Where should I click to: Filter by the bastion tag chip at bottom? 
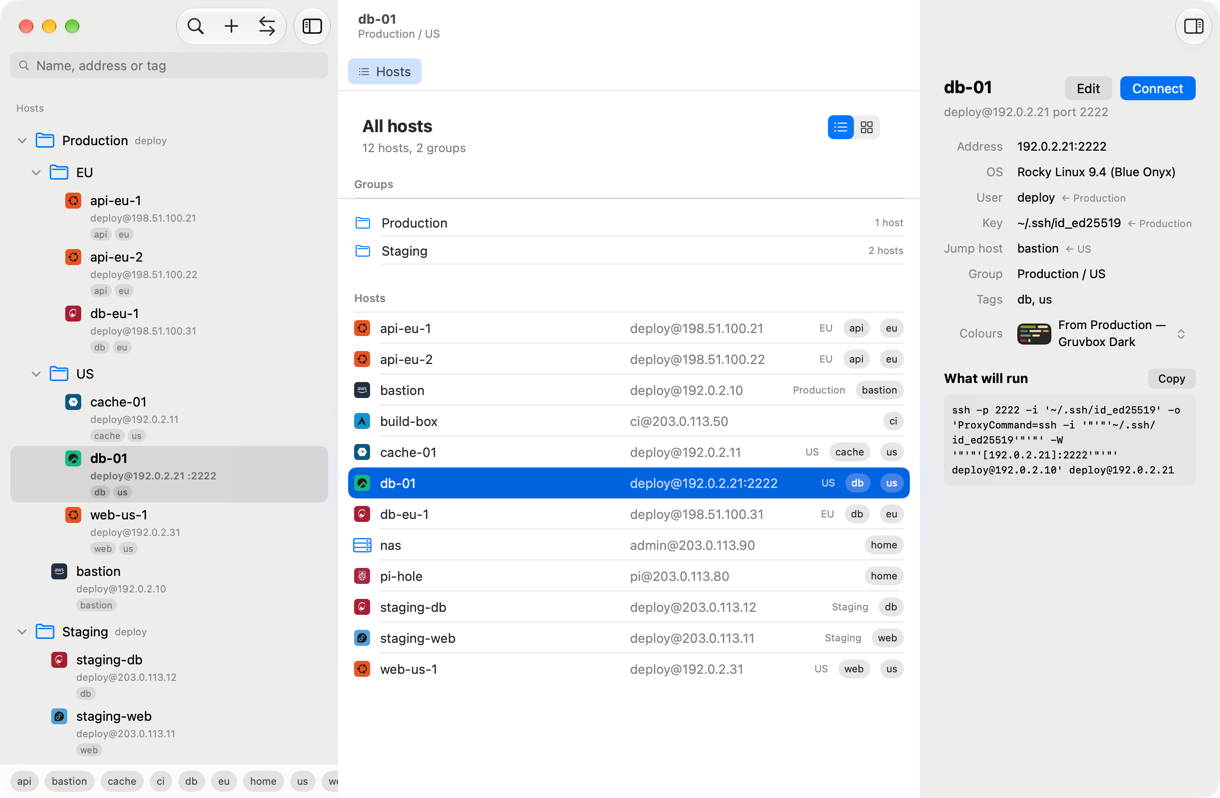[x=69, y=782]
